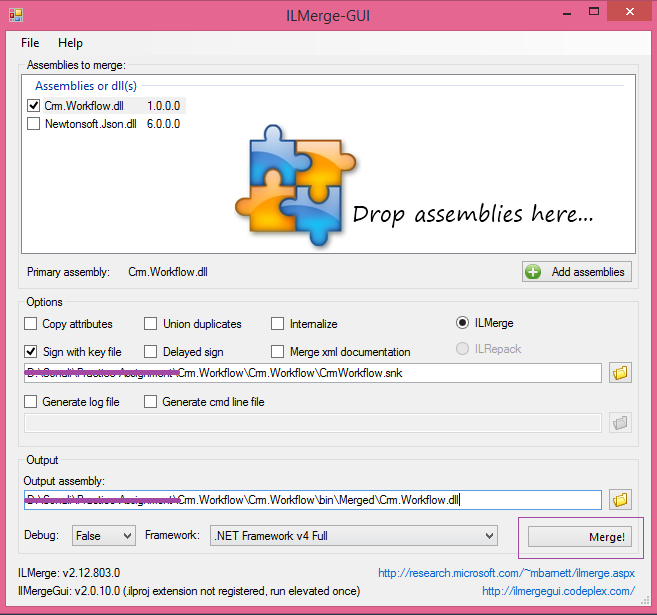Viewport: 657px width, 615px height.
Task: Minimize the ILMerge-GUI window
Action: [x=567, y=13]
